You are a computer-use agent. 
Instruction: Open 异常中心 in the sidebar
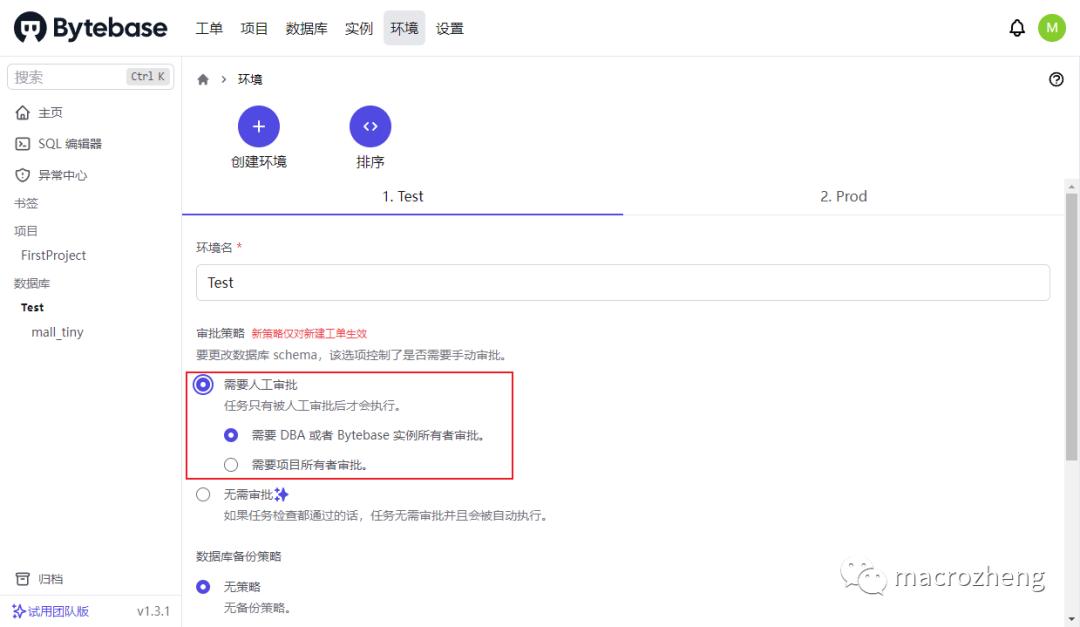pos(58,173)
